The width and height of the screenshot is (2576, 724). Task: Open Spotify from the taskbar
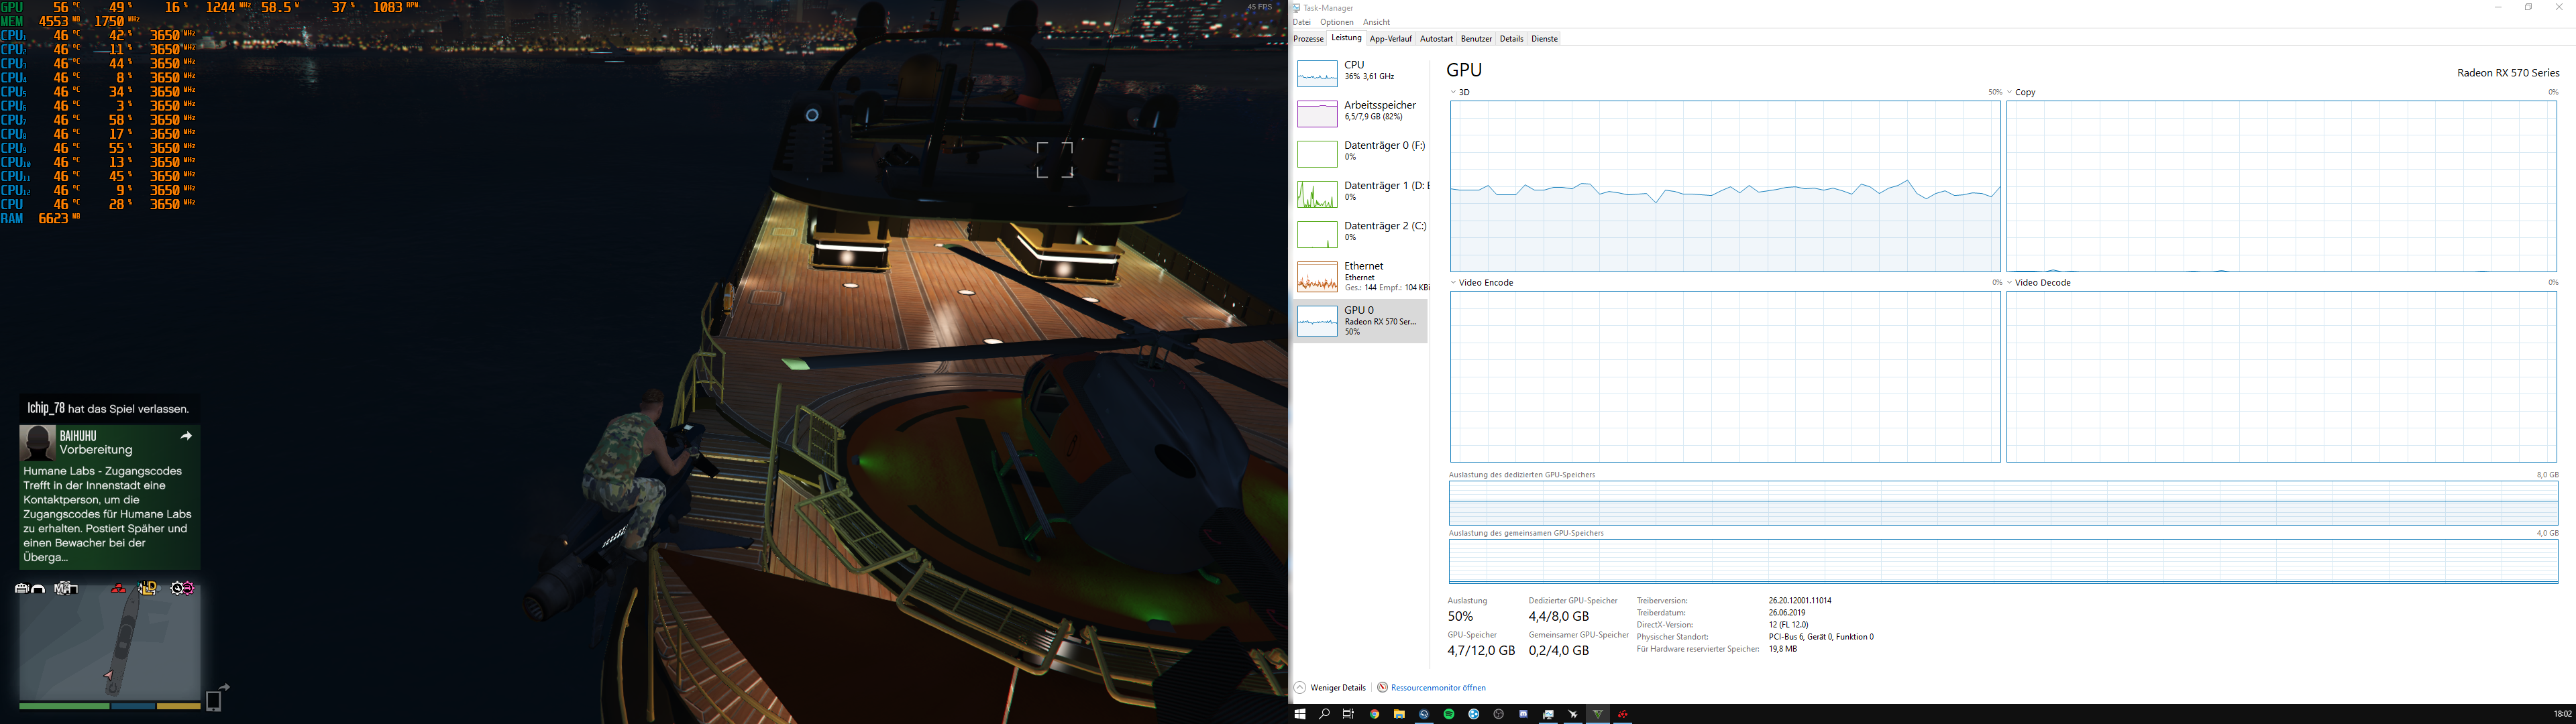pyautogui.click(x=1449, y=714)
